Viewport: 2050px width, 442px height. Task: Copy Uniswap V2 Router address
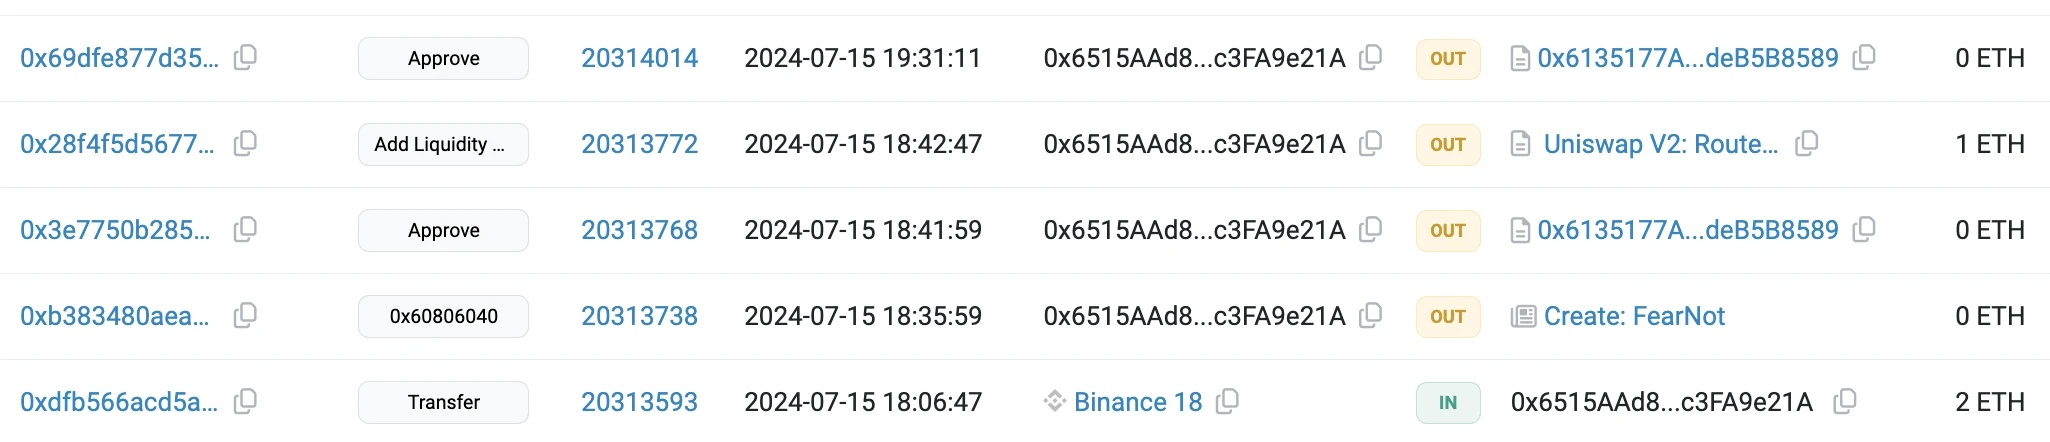[x=1806, y=144]
